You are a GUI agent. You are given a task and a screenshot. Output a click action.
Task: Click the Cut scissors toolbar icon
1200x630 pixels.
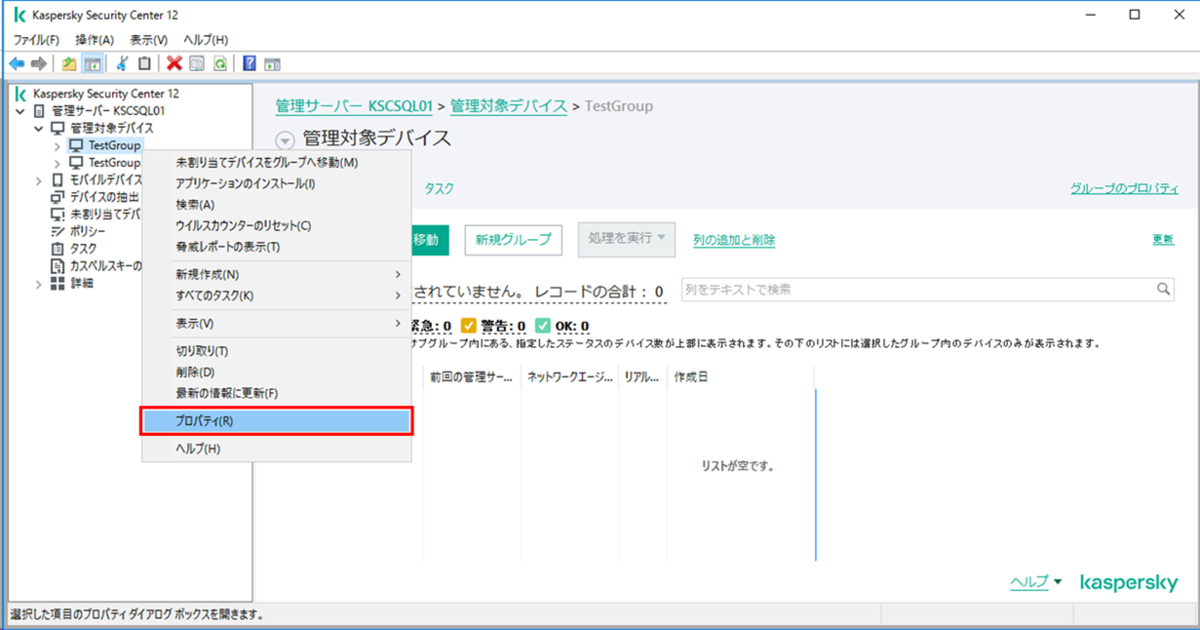[x=122, y=63]
